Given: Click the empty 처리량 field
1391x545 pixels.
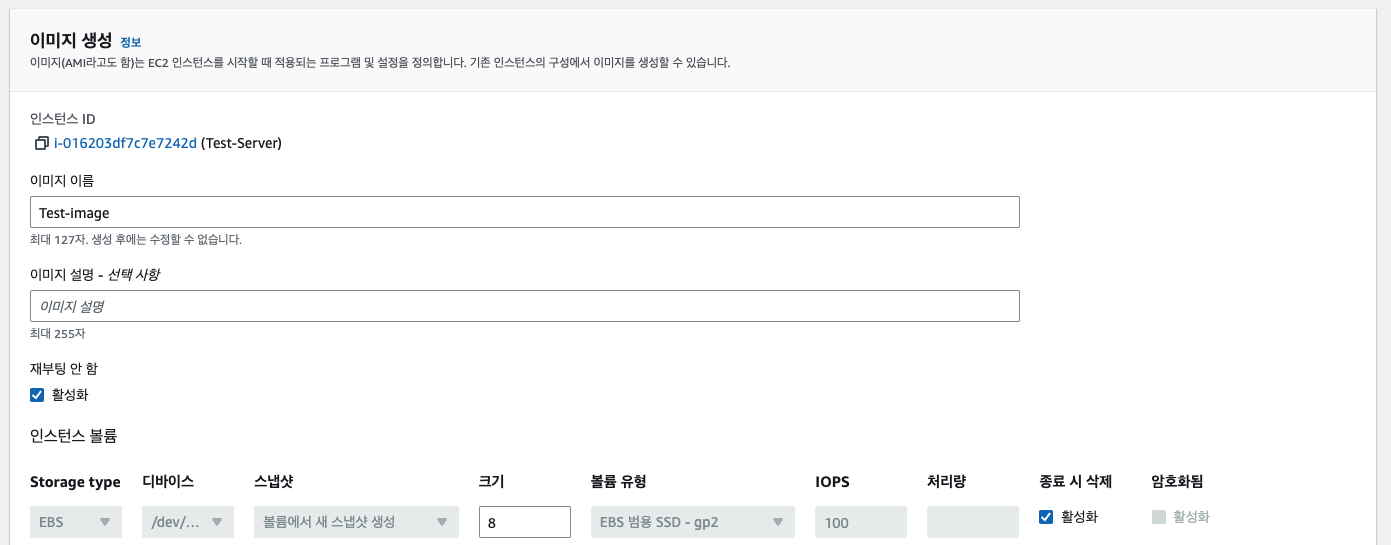Looking at the screenshot, I should [x=973, y=522].
